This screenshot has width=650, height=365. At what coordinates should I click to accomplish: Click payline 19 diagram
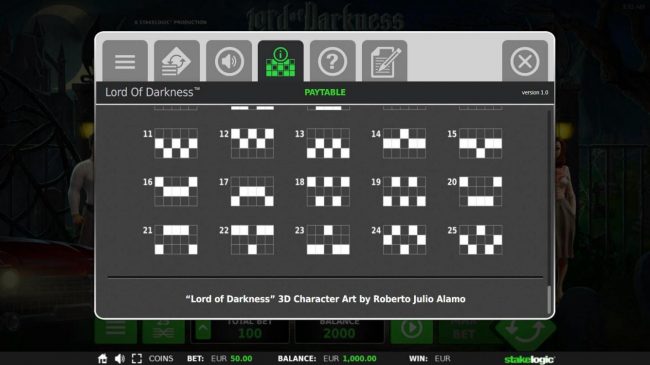pyautogui.click(x=404, y=192)
